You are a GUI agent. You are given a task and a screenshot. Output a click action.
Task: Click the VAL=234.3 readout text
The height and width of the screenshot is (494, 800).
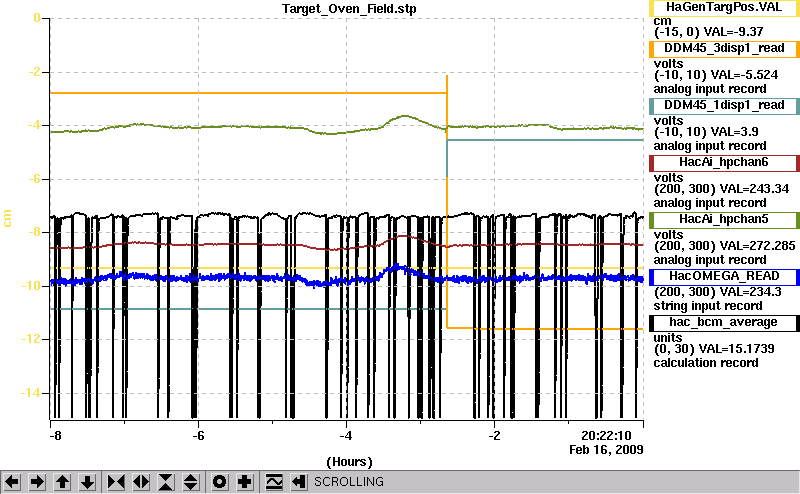(751, 292)
